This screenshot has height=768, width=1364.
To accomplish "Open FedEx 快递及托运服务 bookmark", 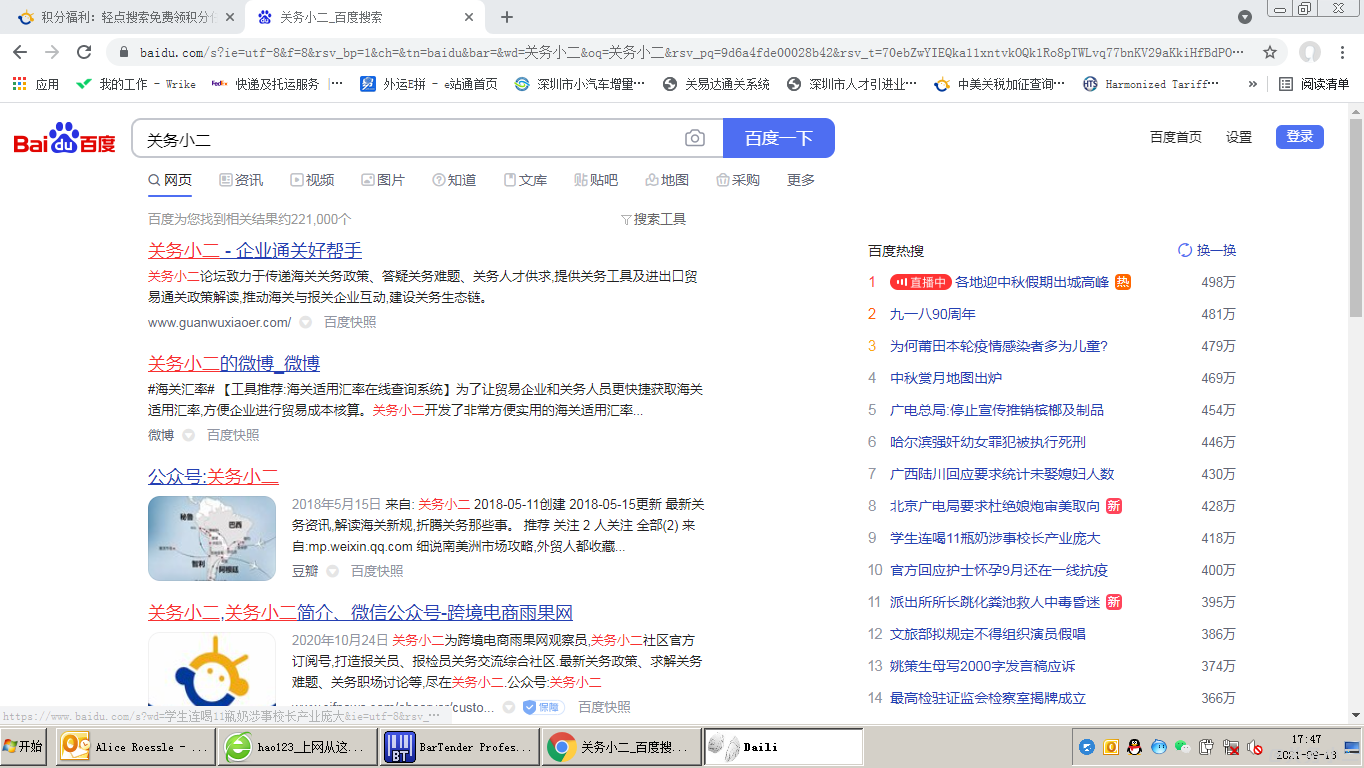I will (277, 84).
